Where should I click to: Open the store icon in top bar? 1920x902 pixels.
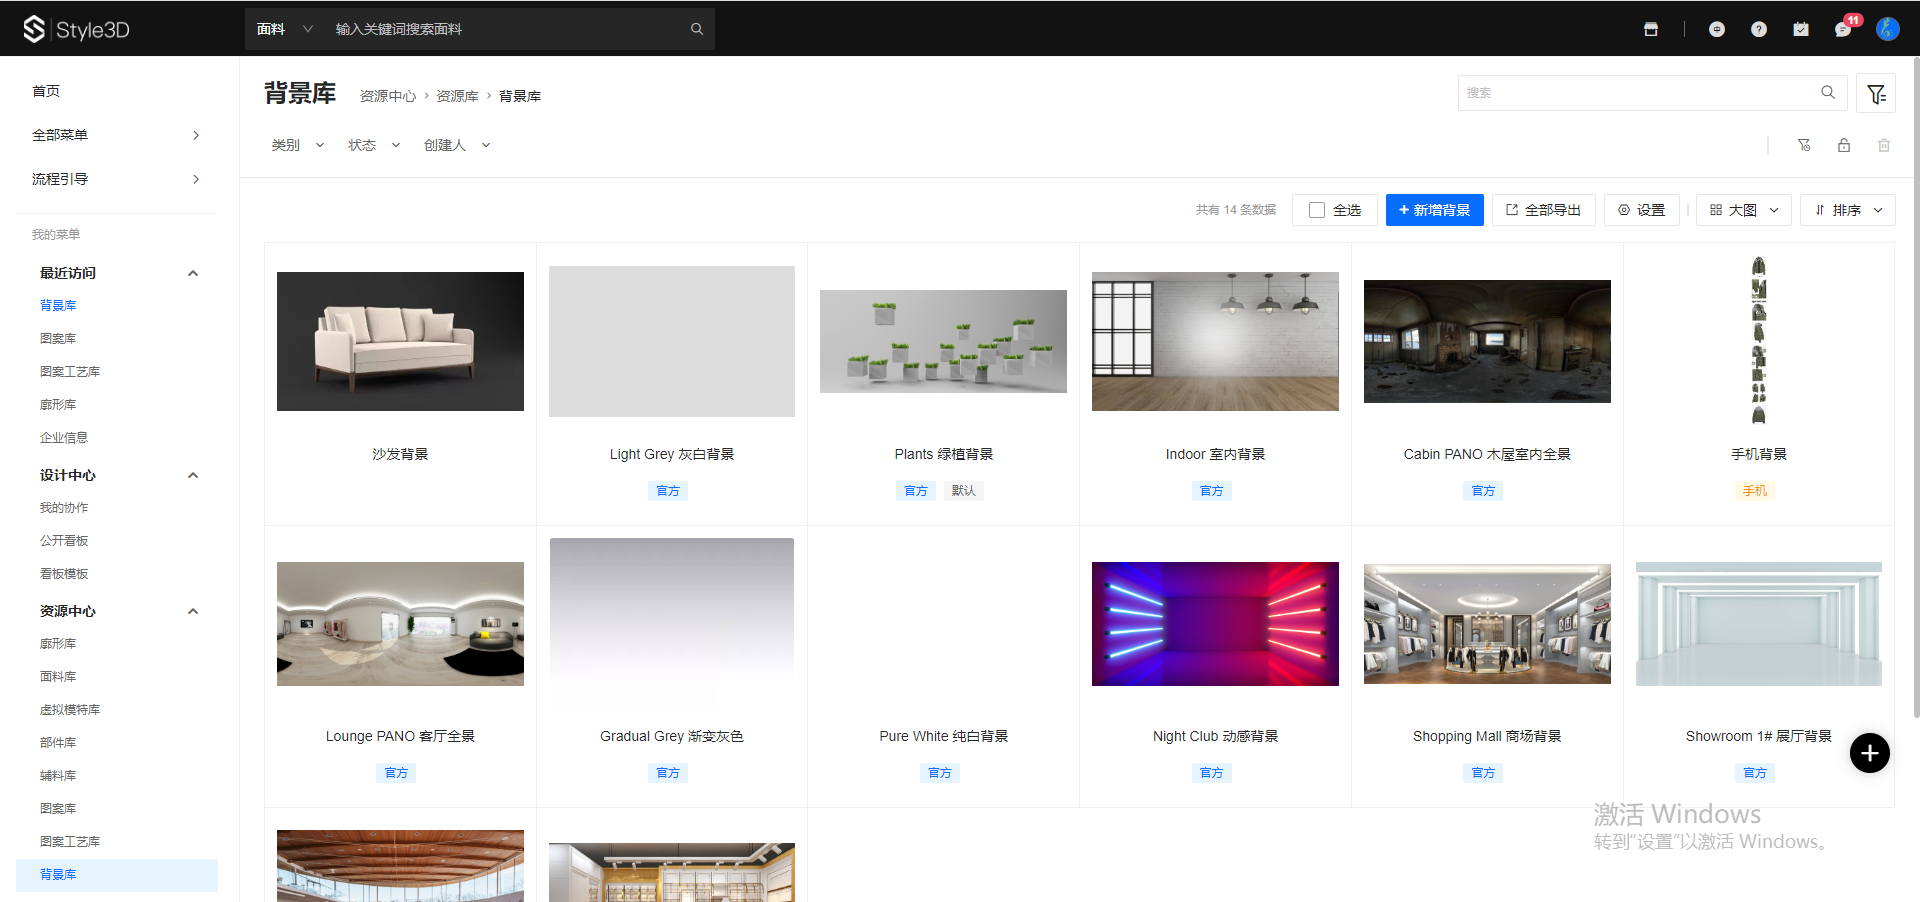pos(1651,29)
